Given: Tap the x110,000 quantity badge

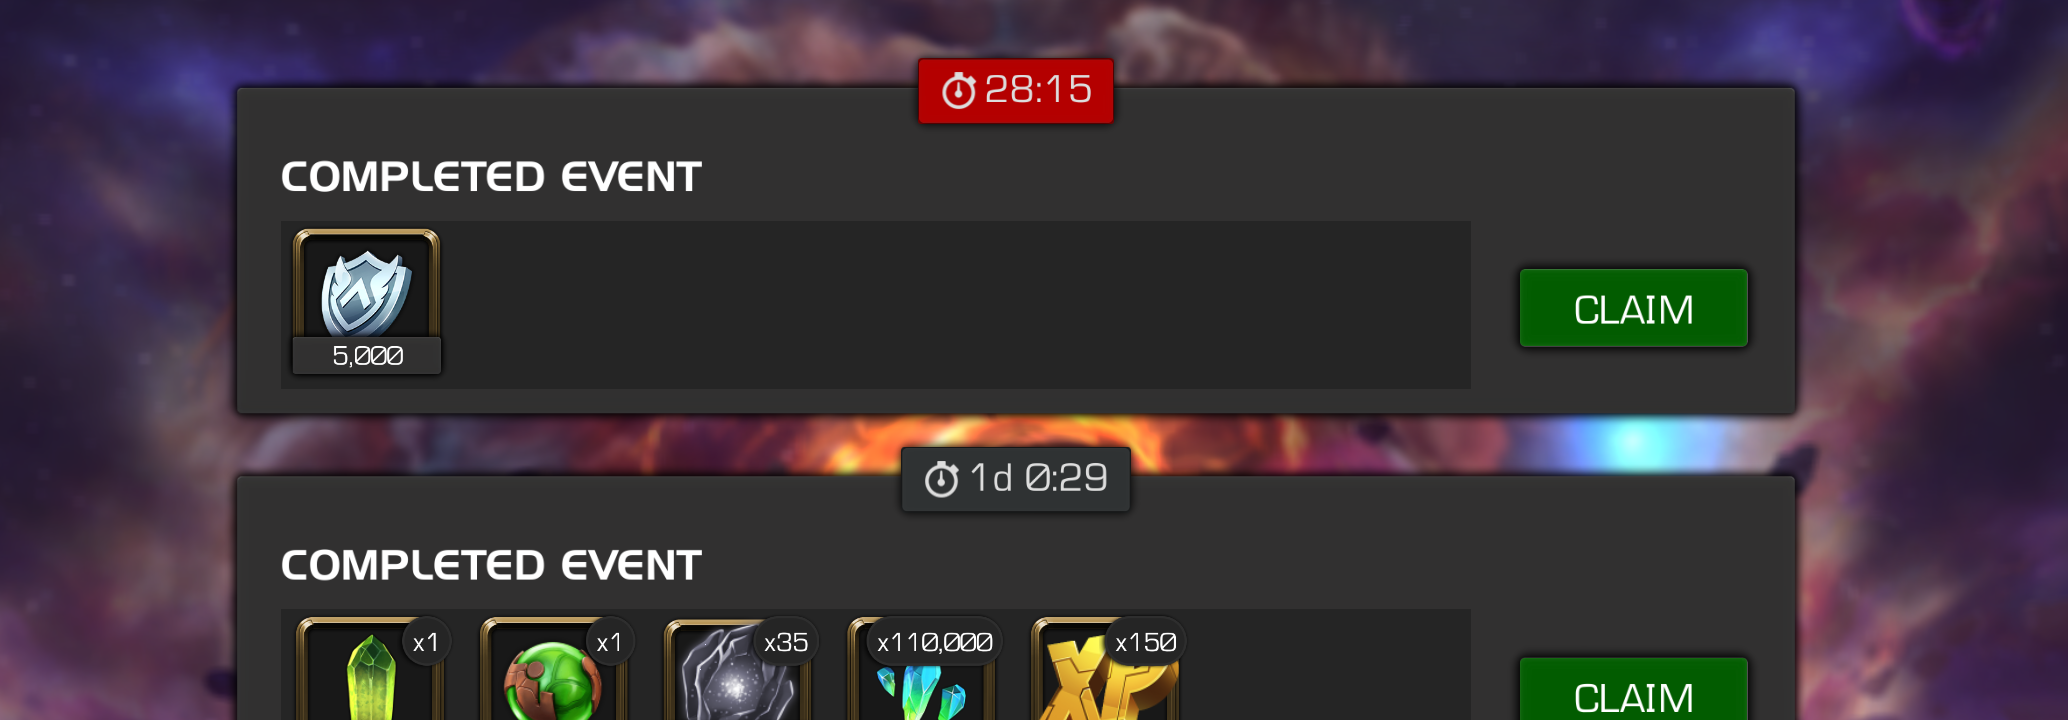Looking at the screenshot, I should coord(934,642).
